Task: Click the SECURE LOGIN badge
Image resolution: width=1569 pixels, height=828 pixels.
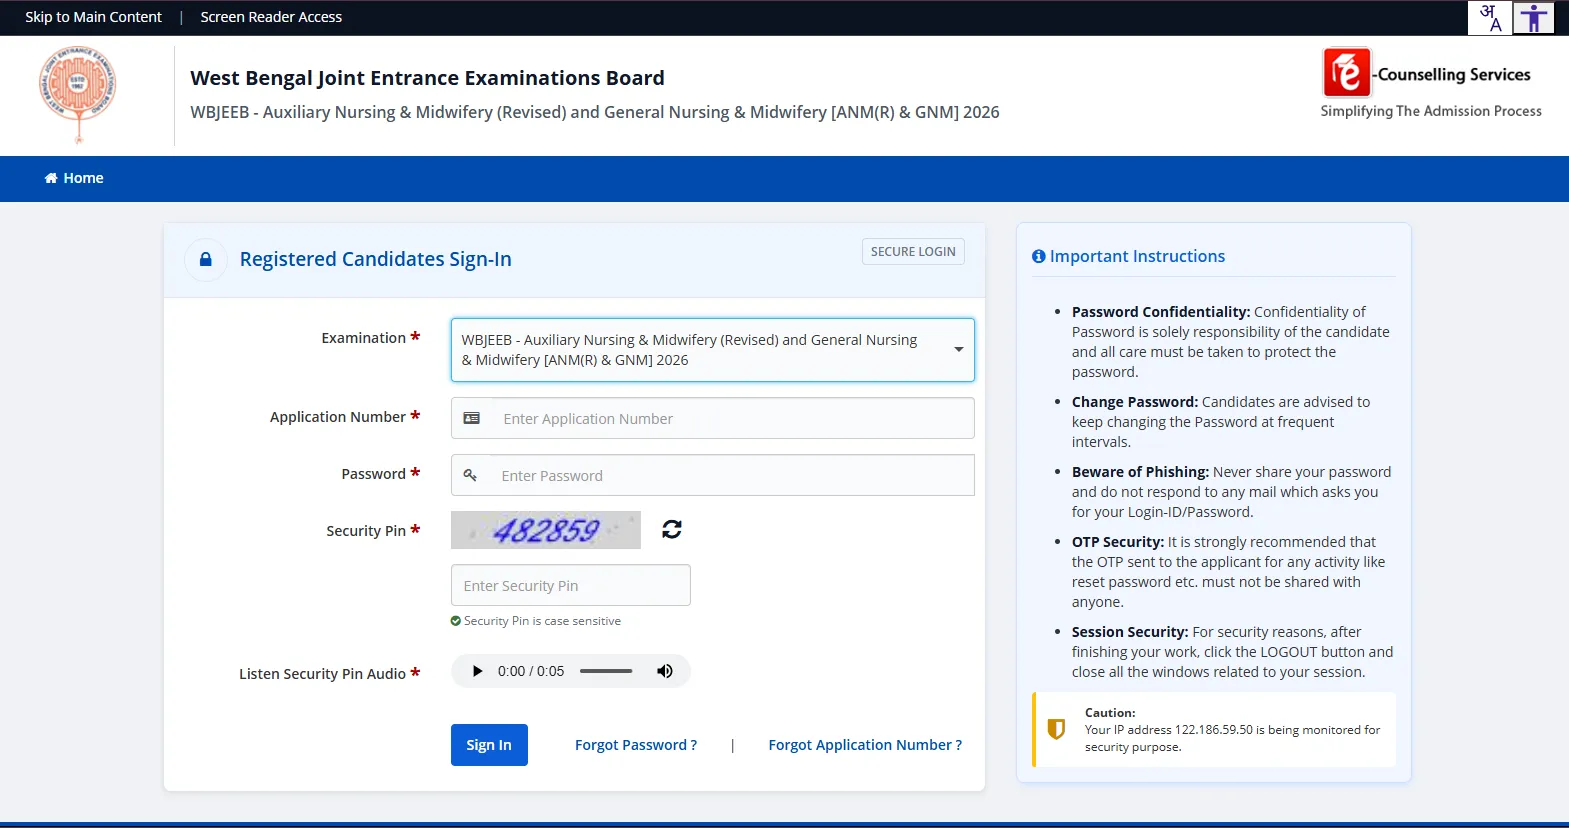Action: click(x=913, y=252)
